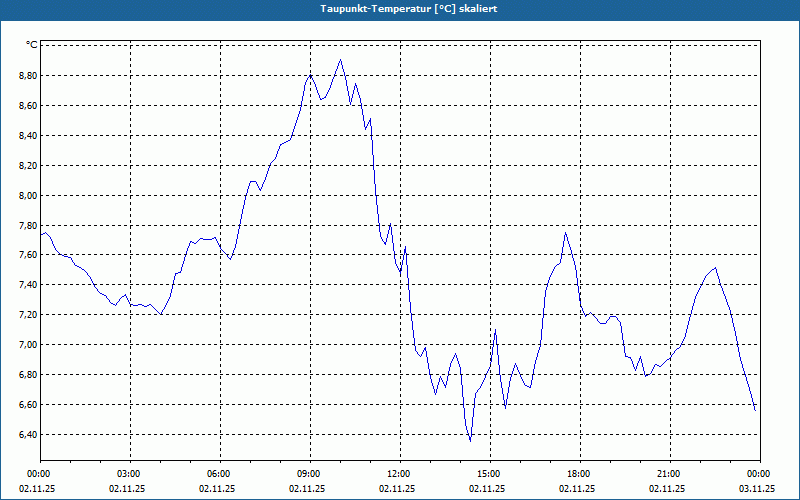Click the curve peak near 17:30
Viewport: 800px width, 500px height.
coord(565,233)
